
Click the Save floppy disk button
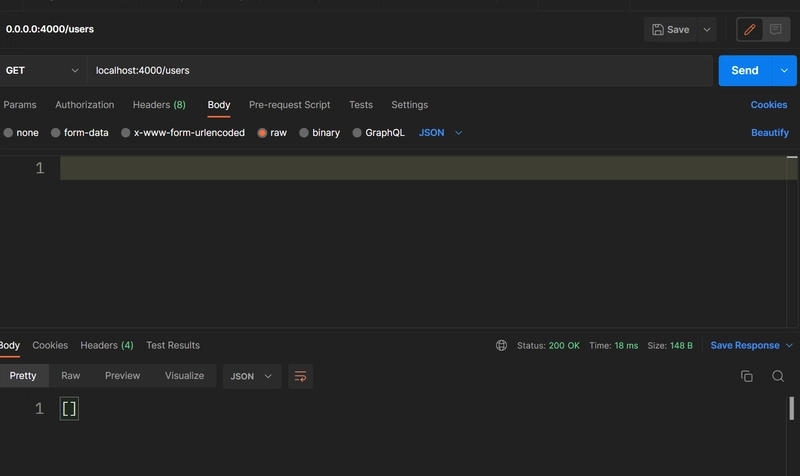670,30
